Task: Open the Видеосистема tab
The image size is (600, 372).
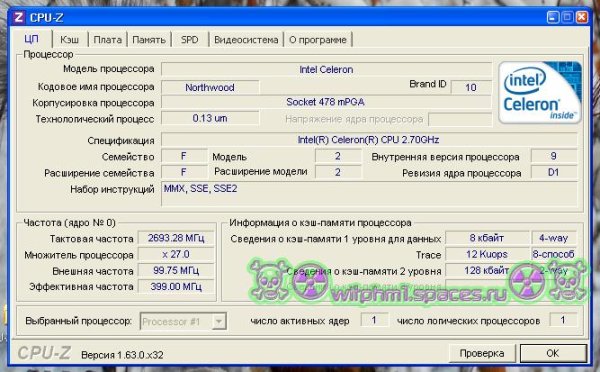Action: [x=246, y=39]
